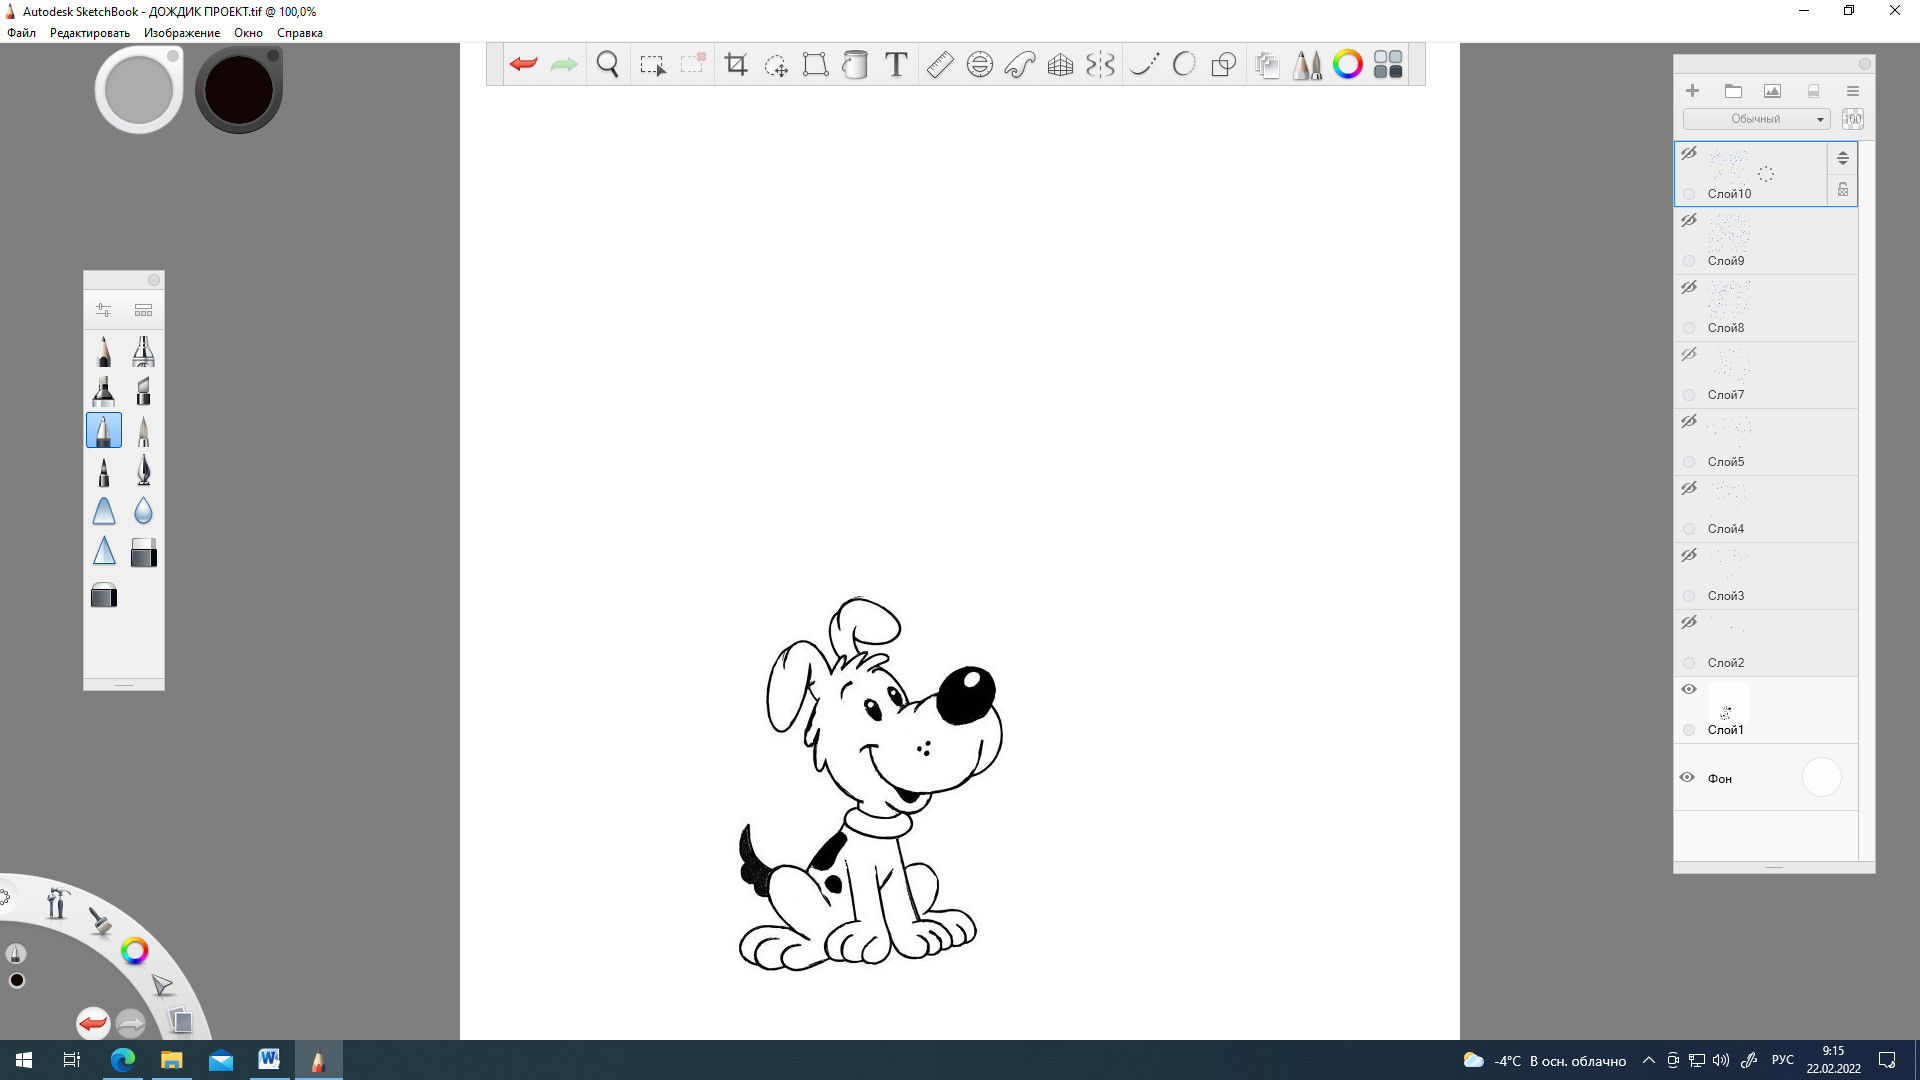
Task: Open the Файл menu
Action: click(x=21, y=33)
